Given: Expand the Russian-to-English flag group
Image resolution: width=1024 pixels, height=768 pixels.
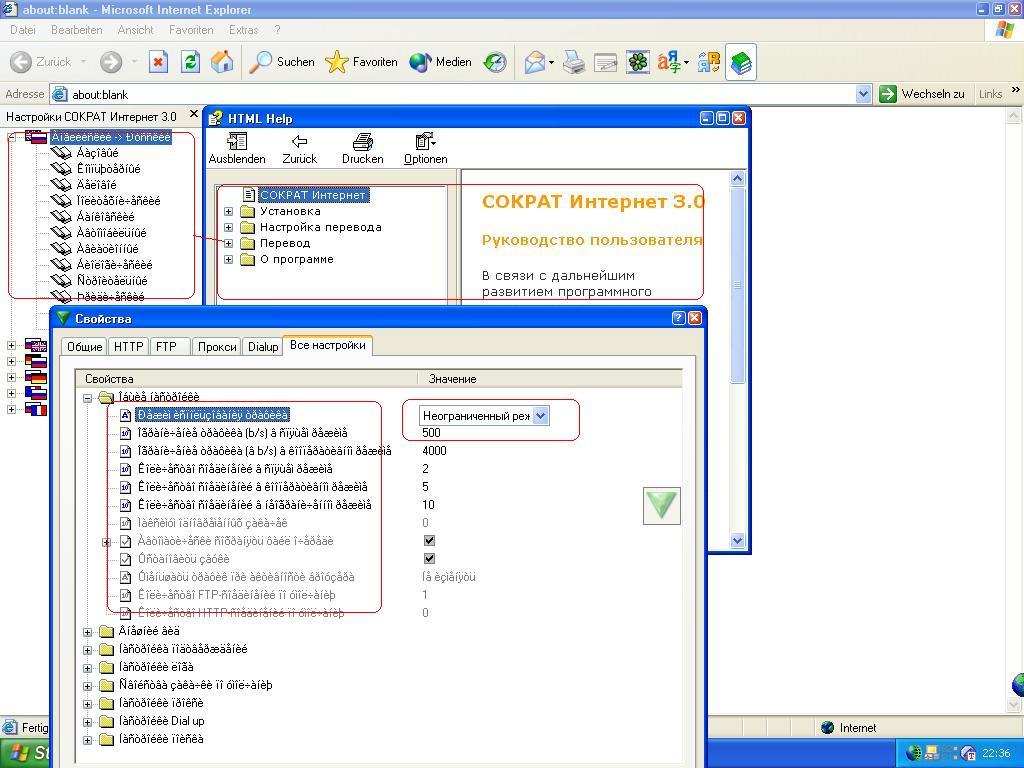Looking at the screenshot, I should (11, 345).
